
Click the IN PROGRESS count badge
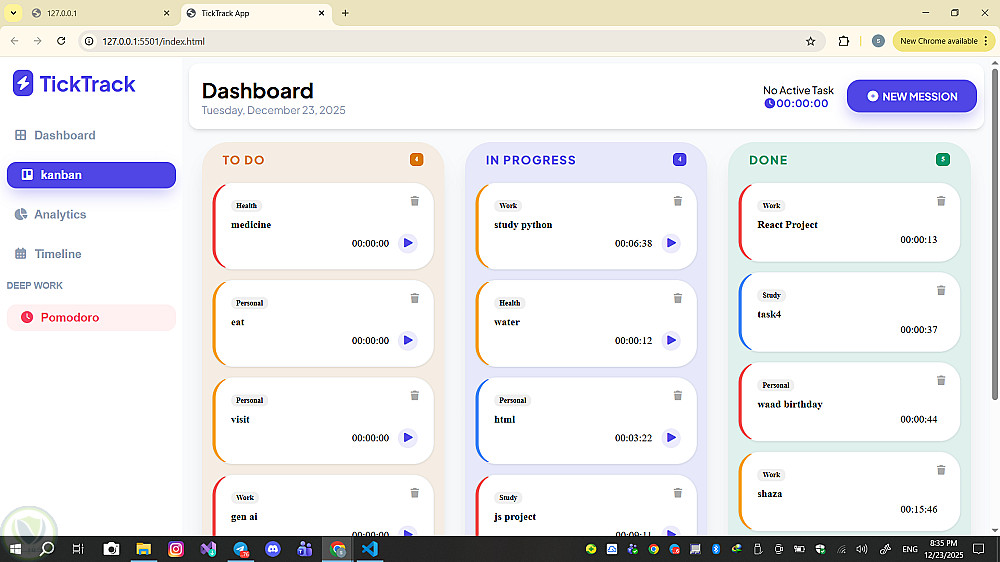679,159
